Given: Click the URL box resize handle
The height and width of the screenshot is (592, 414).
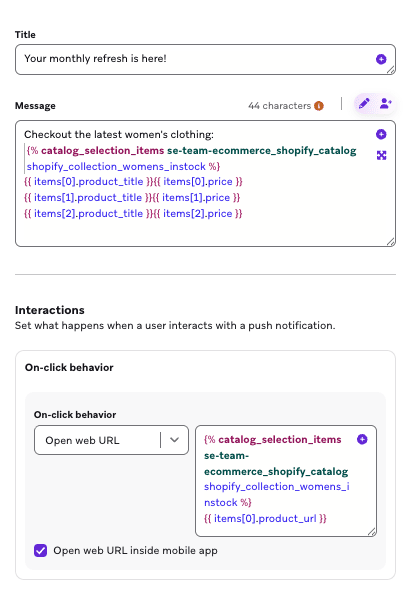Looking at the screenshot, I should click(x=372, y=532).
